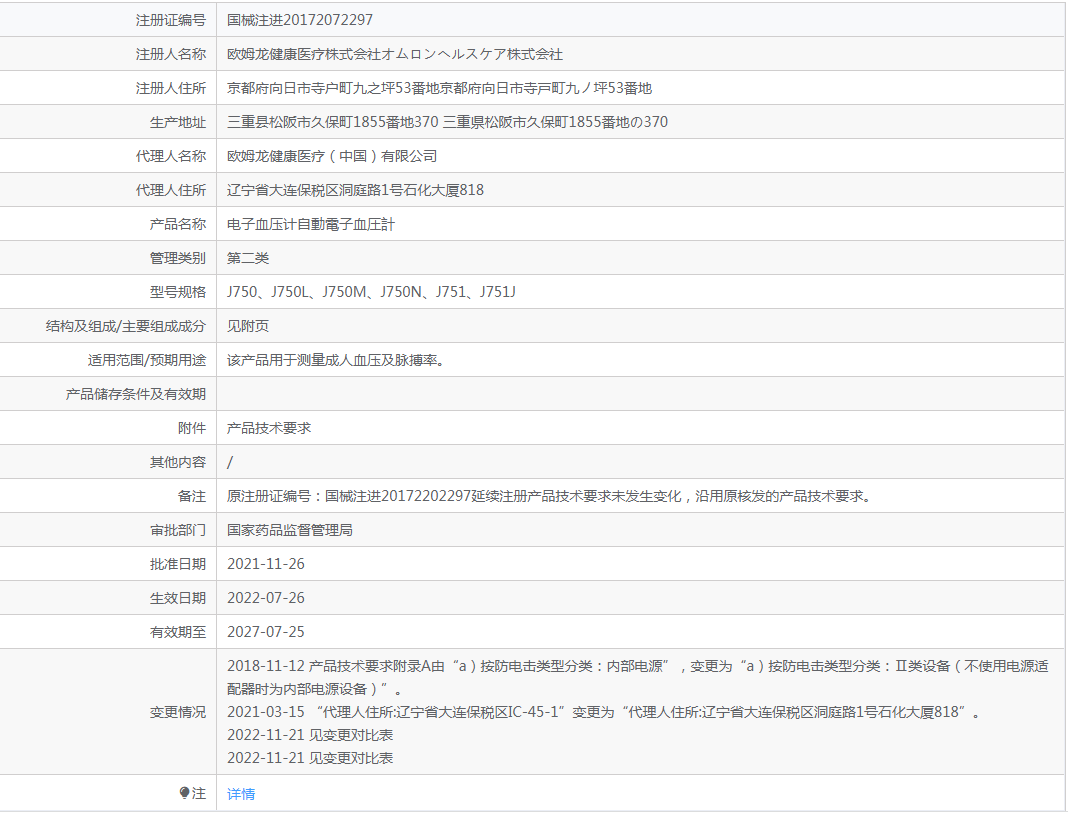
Task: Click the expiry date 2027-07-25
Action: (266, 632)
